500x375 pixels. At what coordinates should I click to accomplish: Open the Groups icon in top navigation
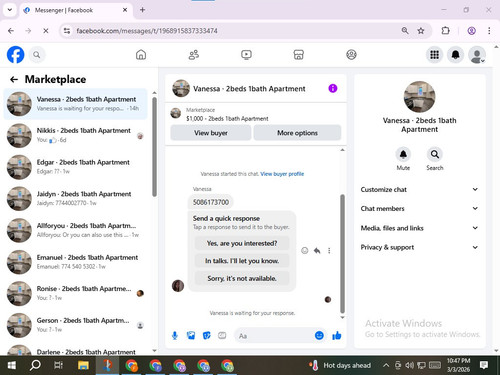pos(351,55)
